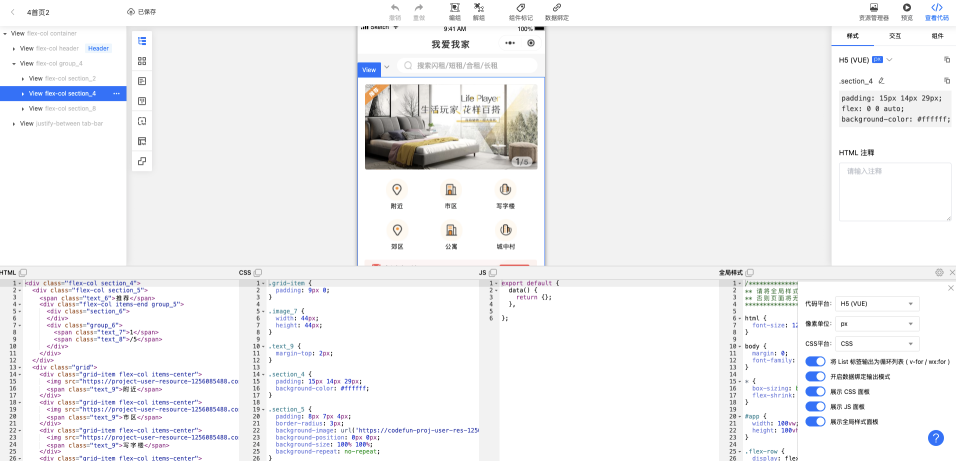This screenshot has height=461, width=956.
Task: Open the 代码平台 H5 (VUE) dropdown
Action: click(878, 304)
